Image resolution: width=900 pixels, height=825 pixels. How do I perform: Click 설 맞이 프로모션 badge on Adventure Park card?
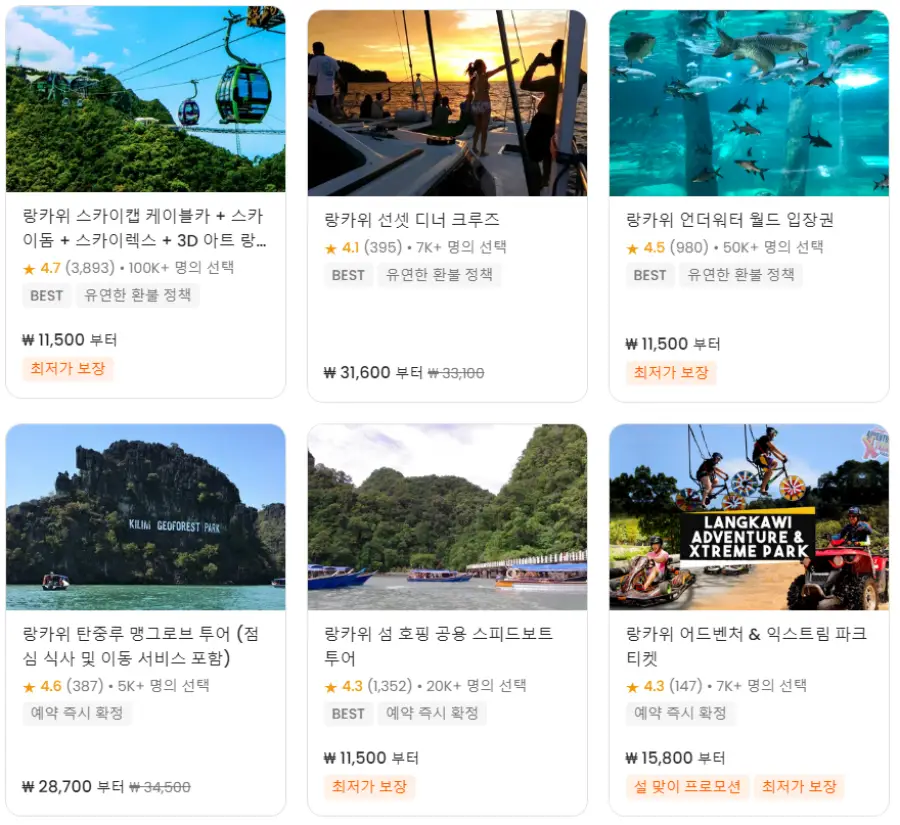pos(687,786)
